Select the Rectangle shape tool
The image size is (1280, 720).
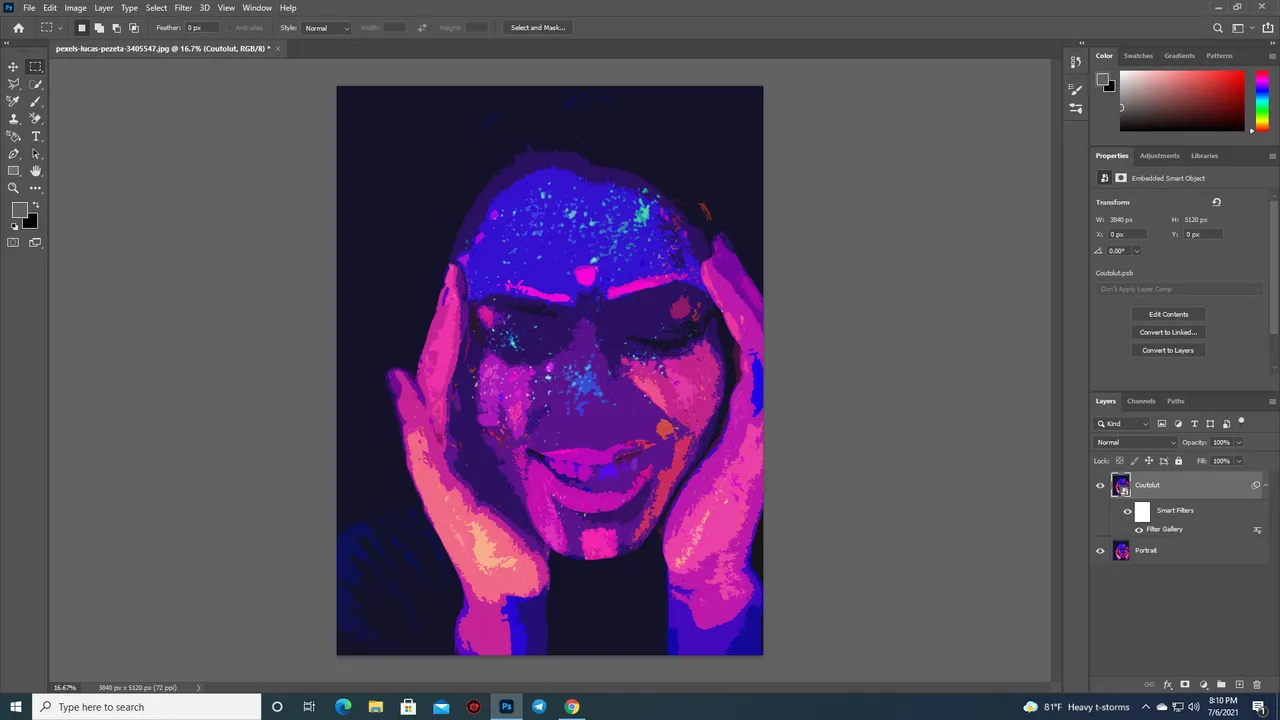(13, 171)
